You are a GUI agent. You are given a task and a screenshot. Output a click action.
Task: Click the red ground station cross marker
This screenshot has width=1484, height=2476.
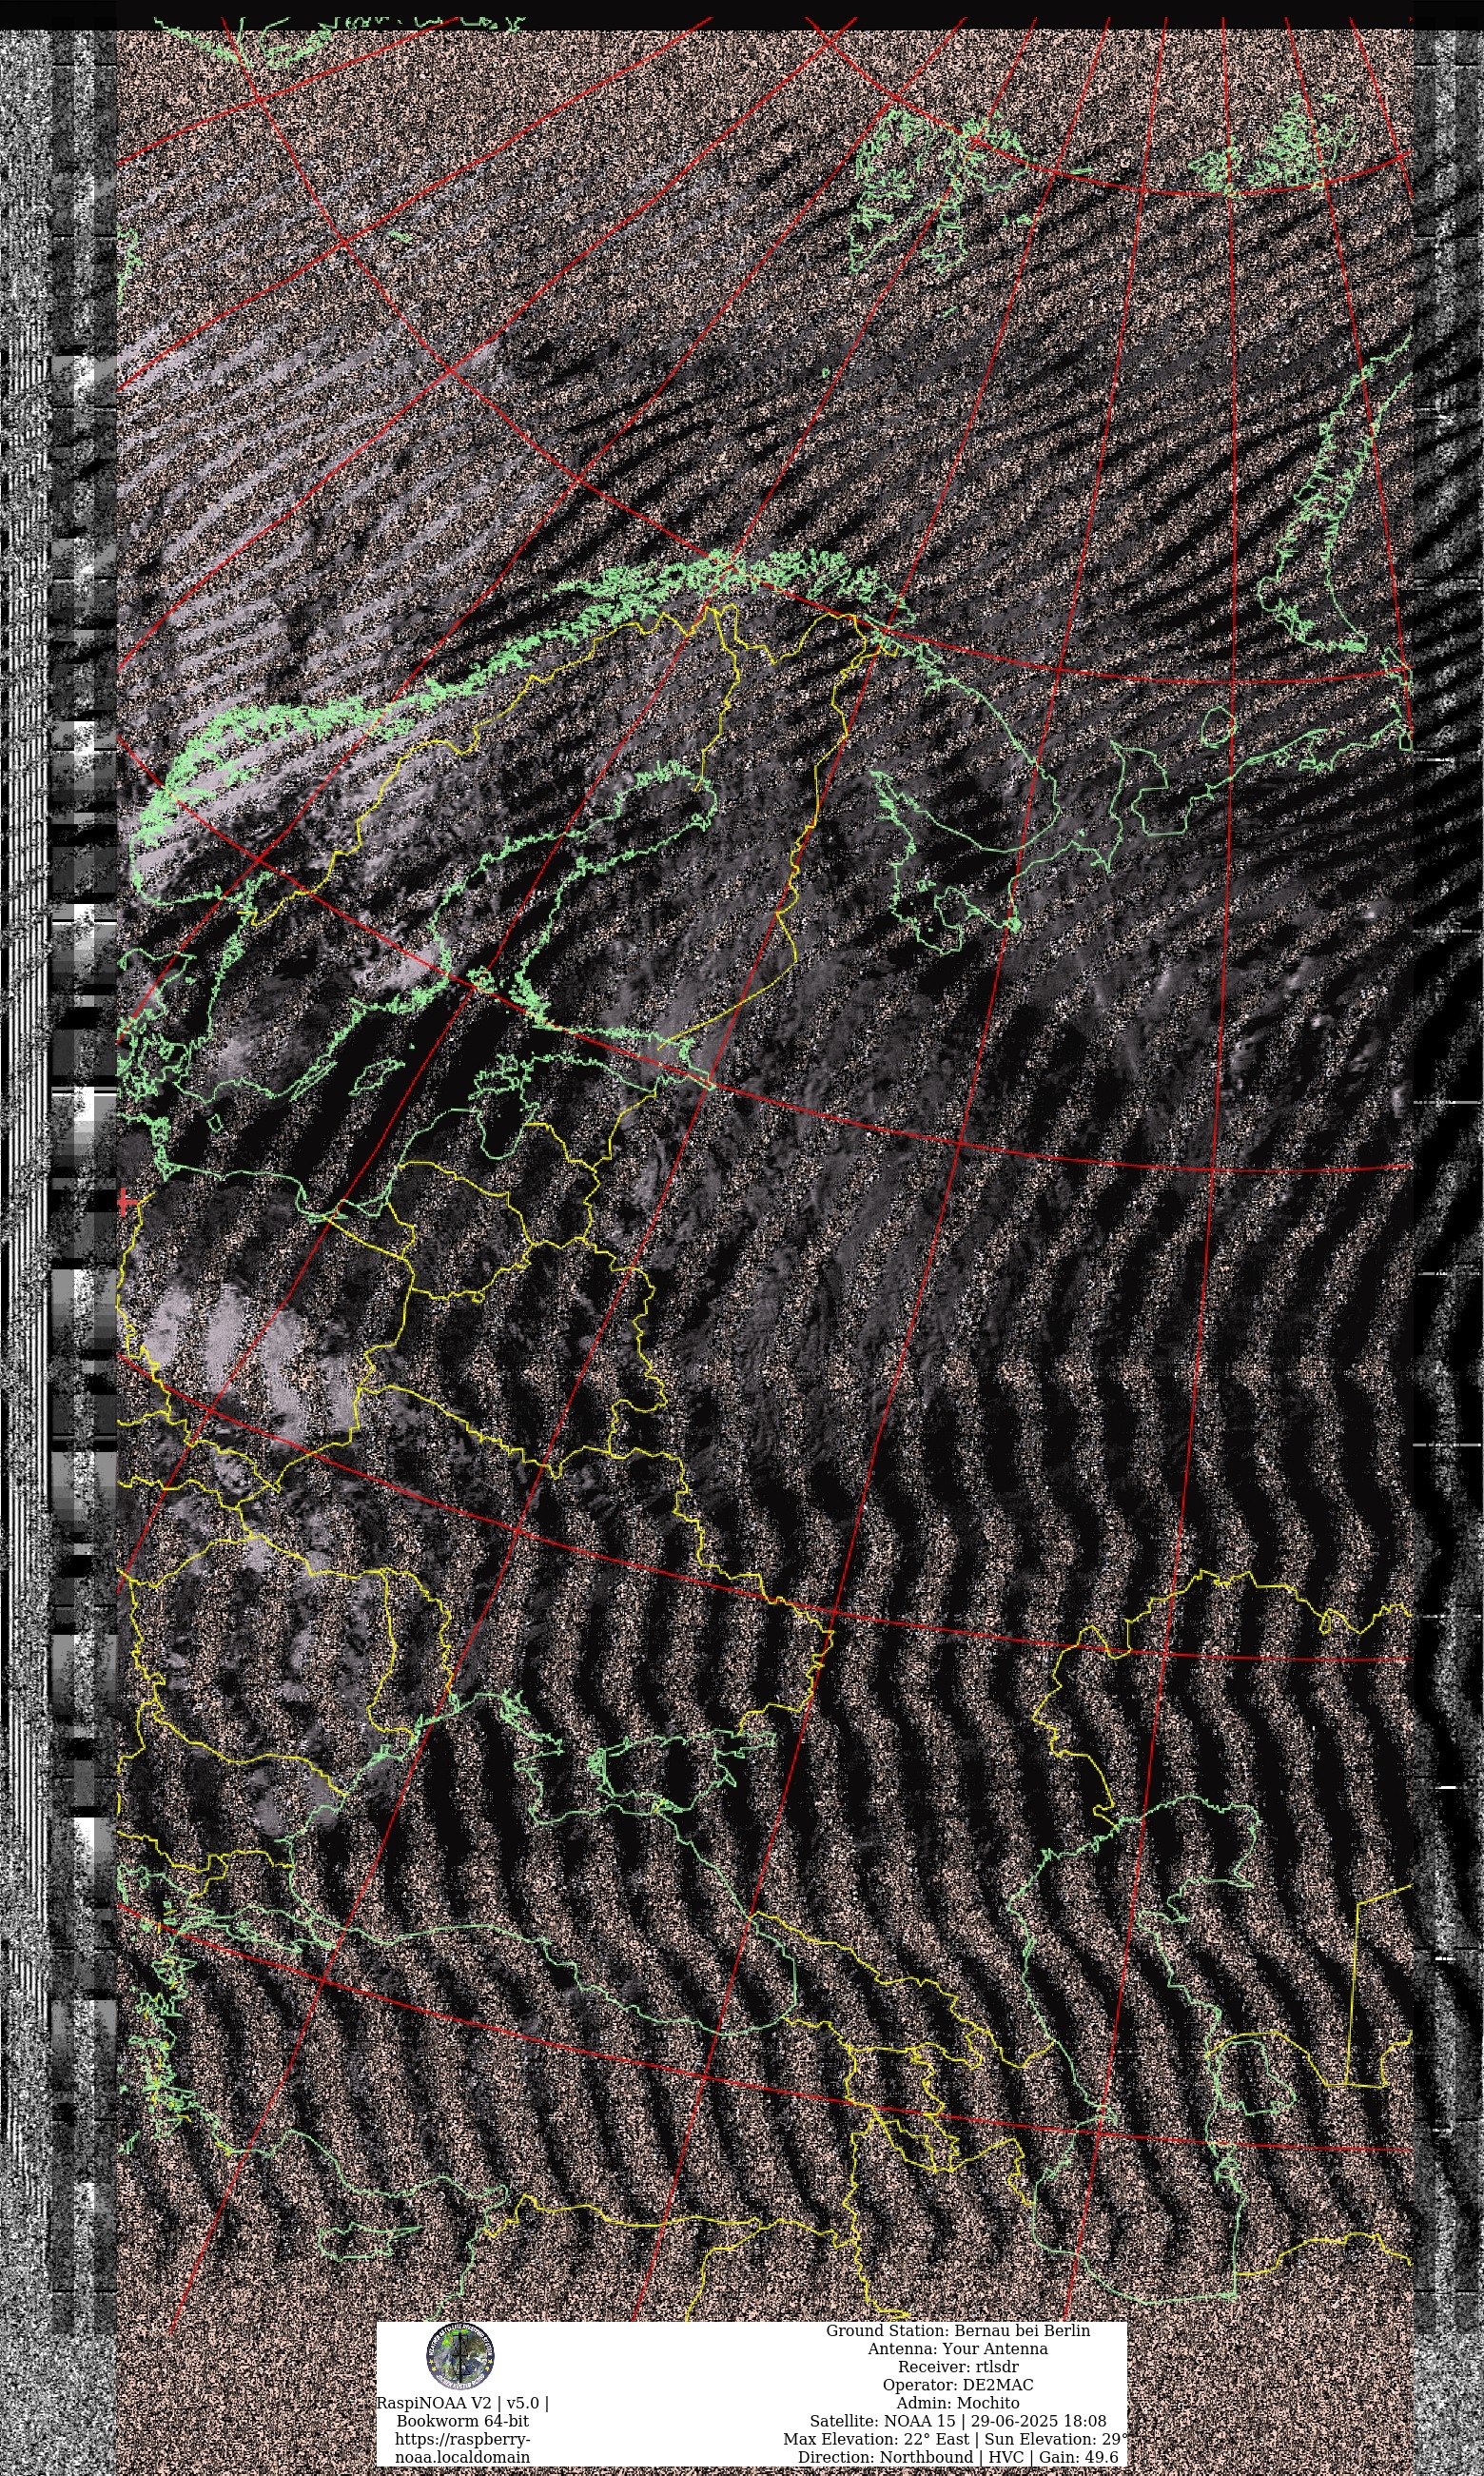(127, 1201)
